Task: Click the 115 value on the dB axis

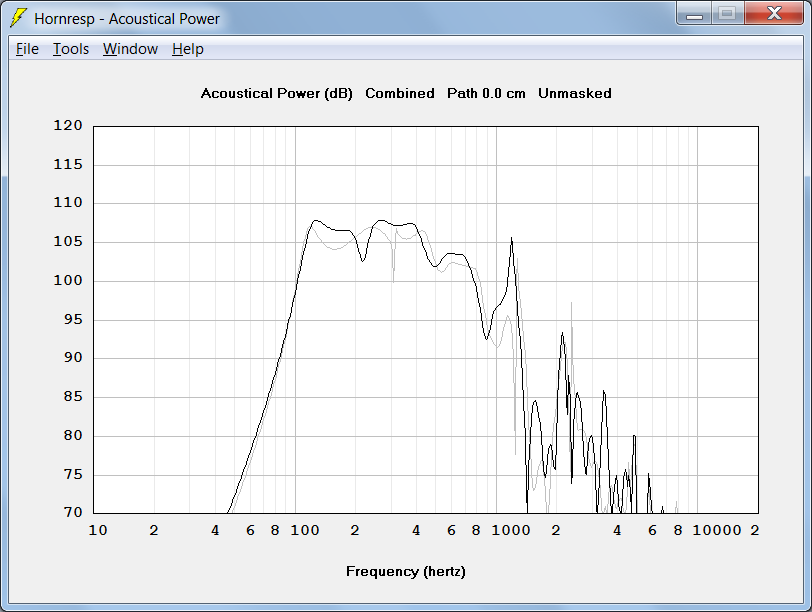Action: (x=68, y=165)
